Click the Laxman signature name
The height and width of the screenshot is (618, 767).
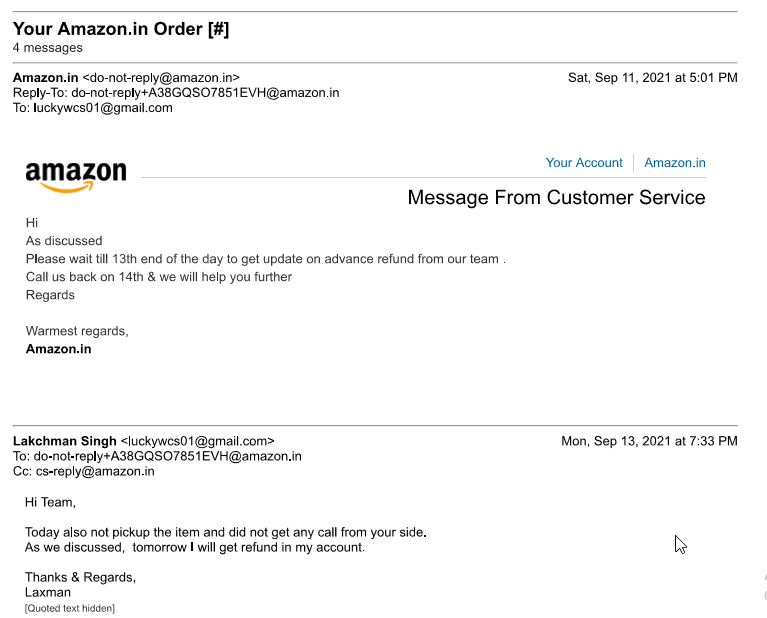coord(48,592)
